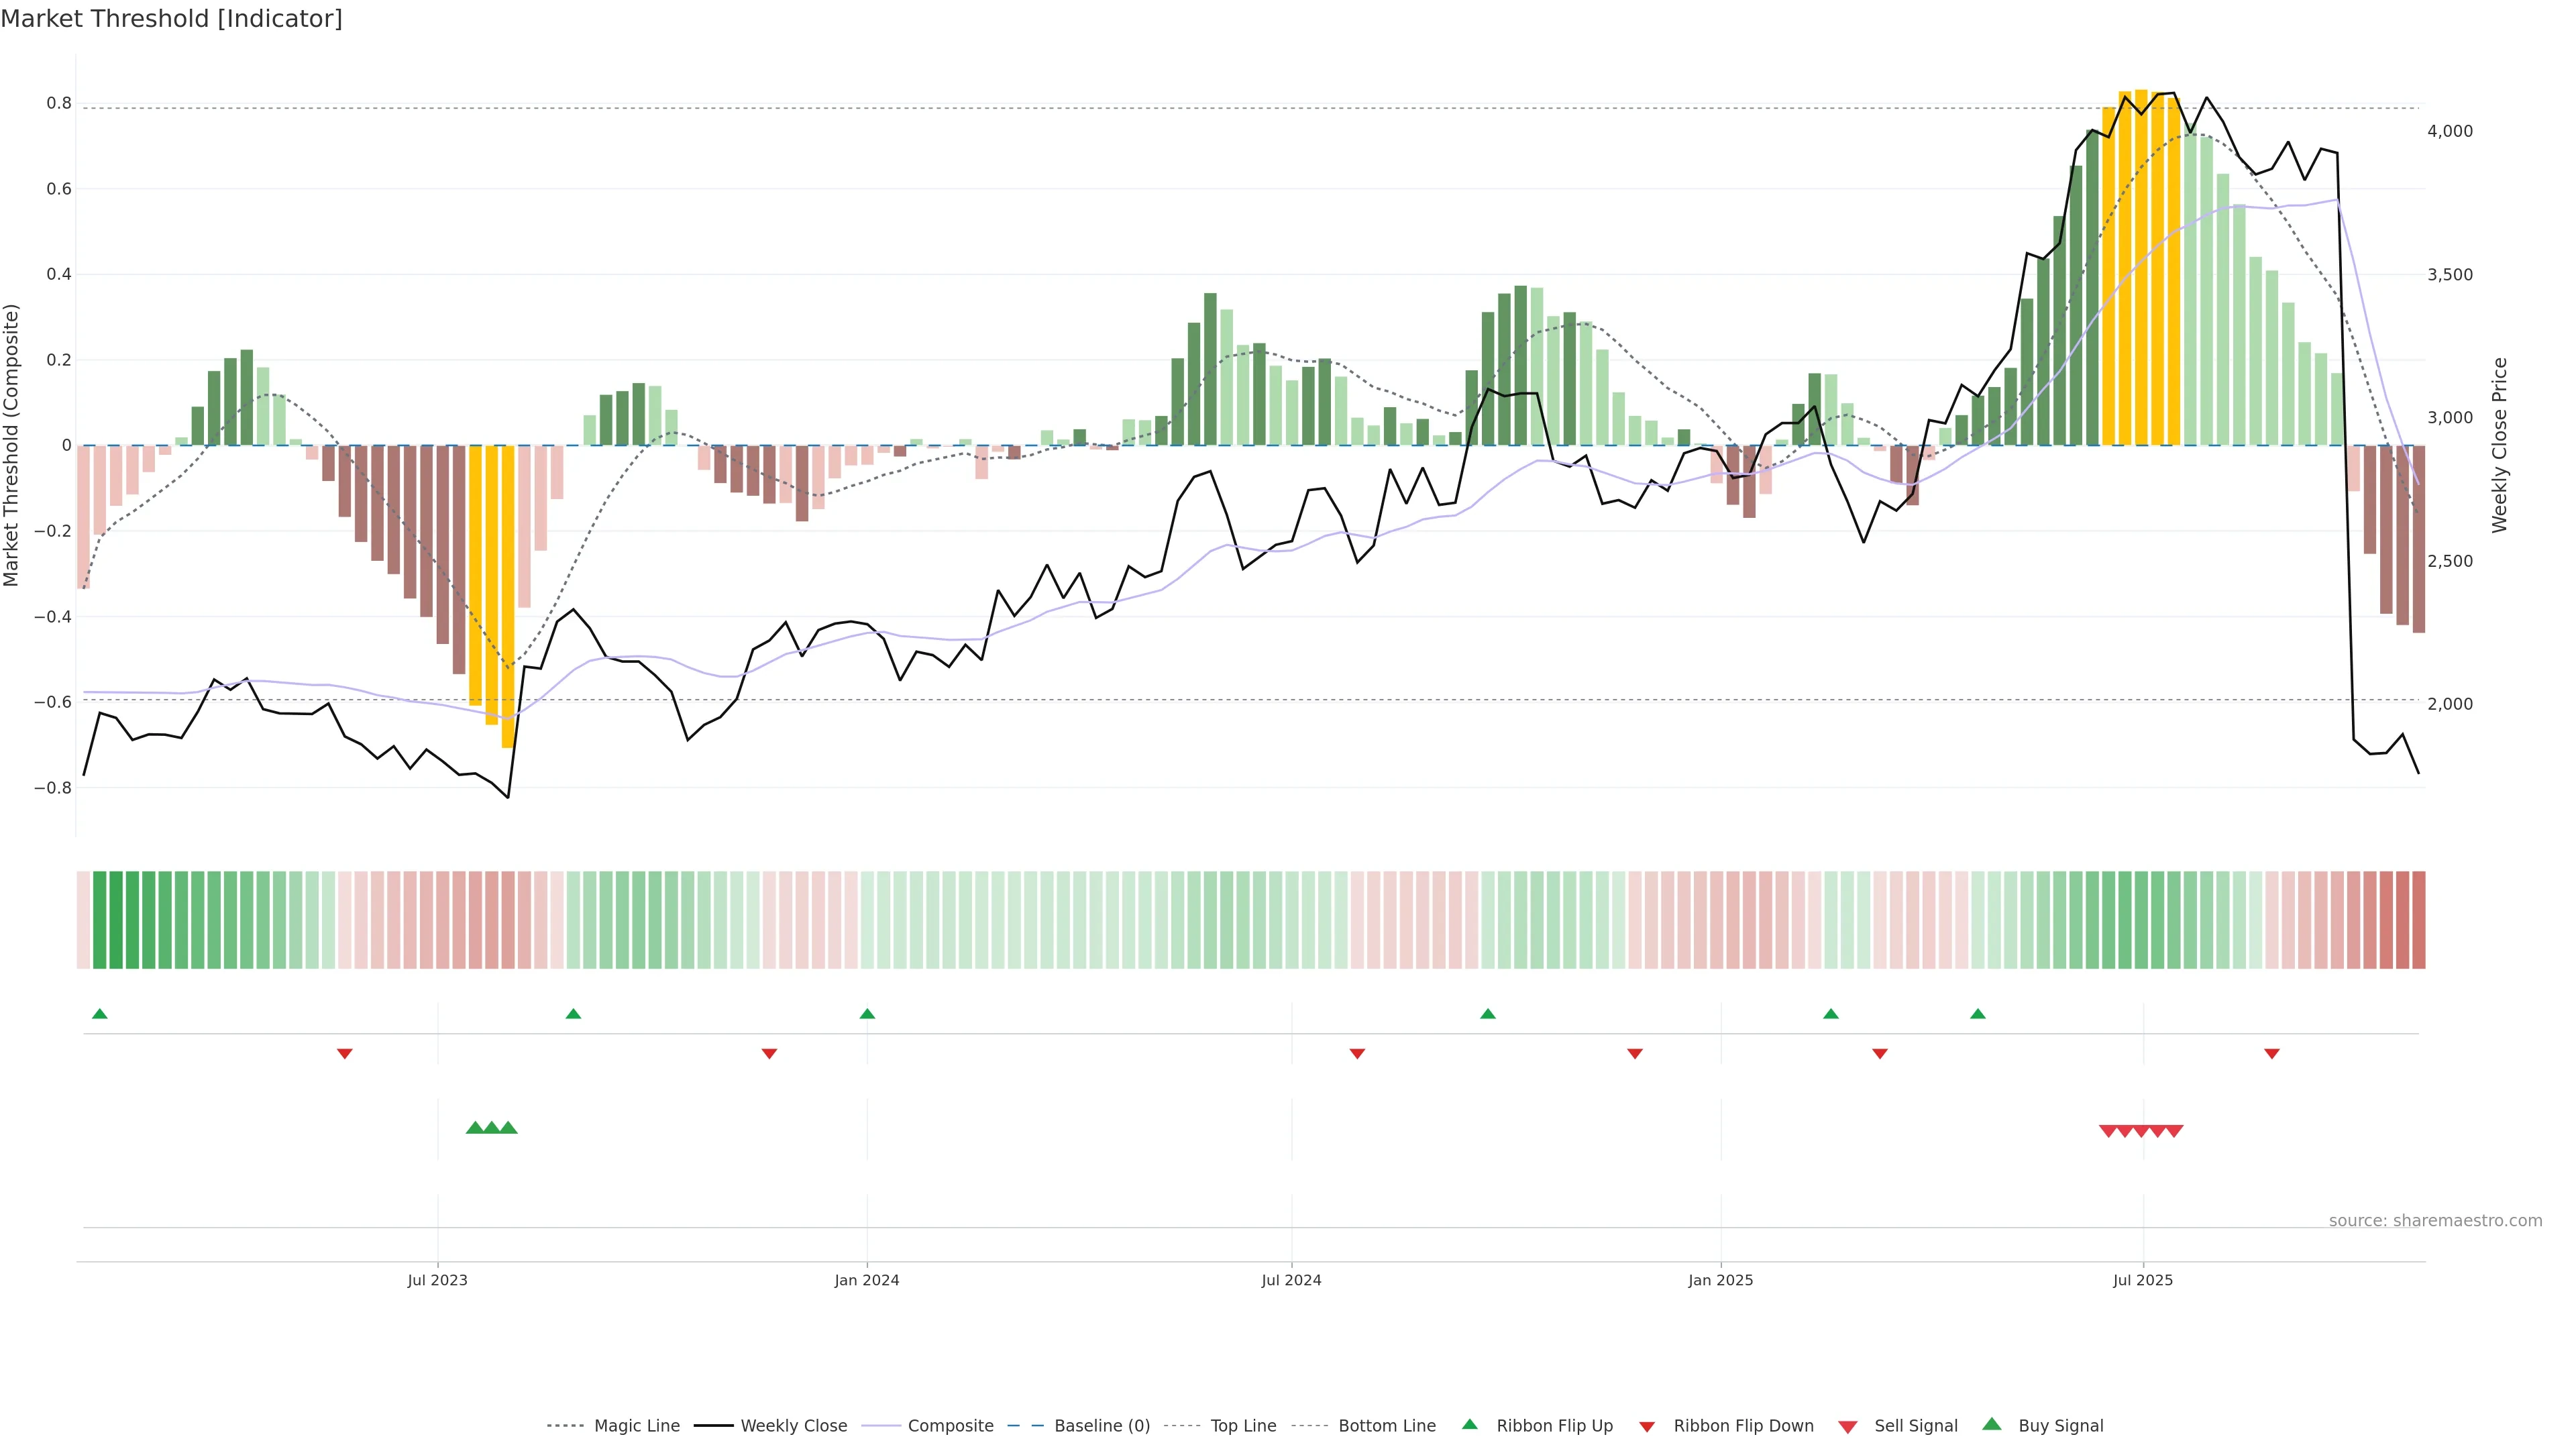This screenshot has width=2576, height=1449.
Task: Click the first green ribbon flip up marker
Action: (100, 1014)
